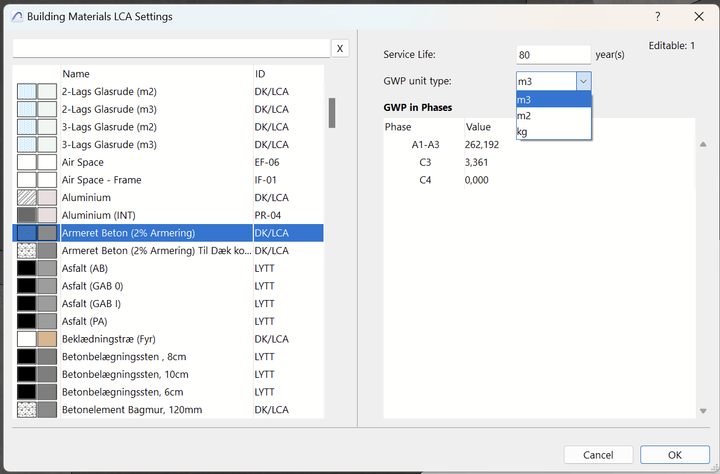The height and width of the screenshot is (474, 720).
Task: Click the Service Life input field
Action: [x=553, y=54]
